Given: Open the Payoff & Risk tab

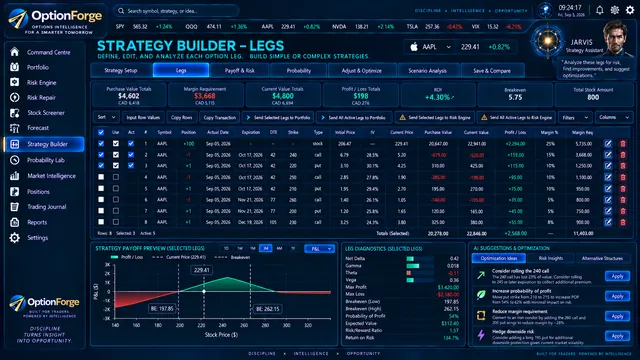Looking at the screenshot, I should [x=240, y=70].
